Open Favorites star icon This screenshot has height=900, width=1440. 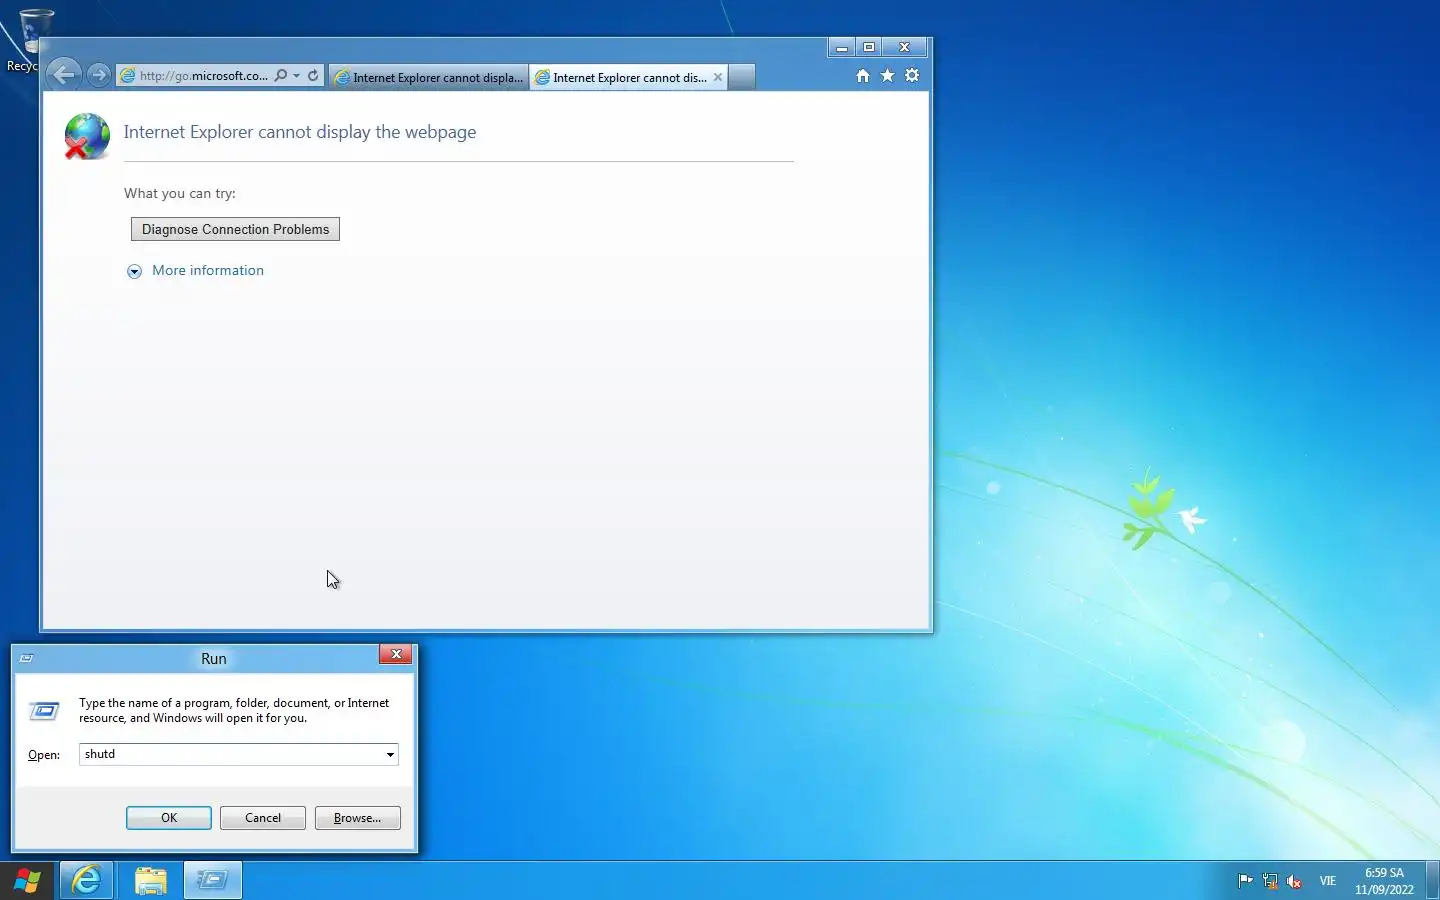pyautogui.click(x=887, y=76)
